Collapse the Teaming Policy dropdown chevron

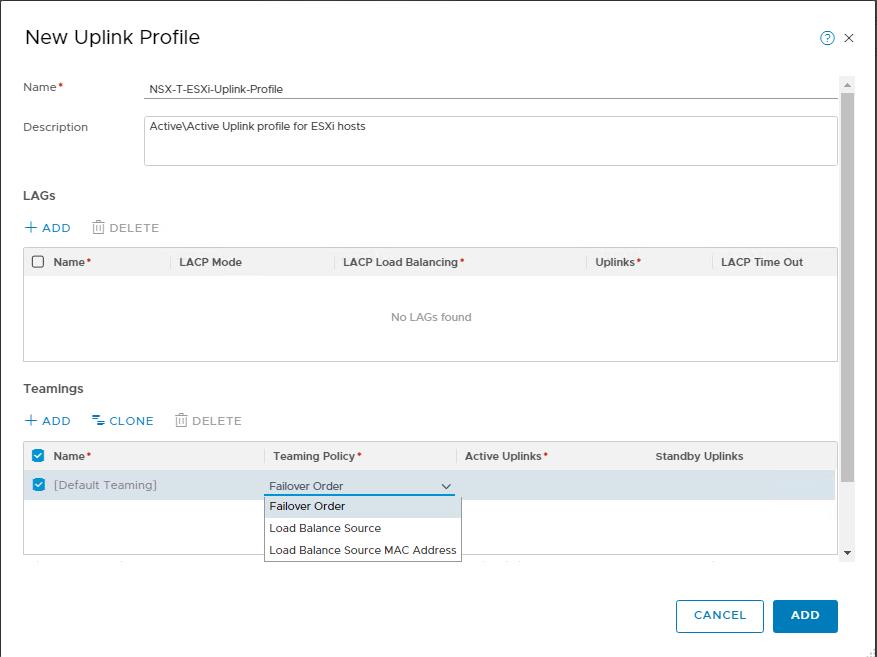tap(446, 486)
